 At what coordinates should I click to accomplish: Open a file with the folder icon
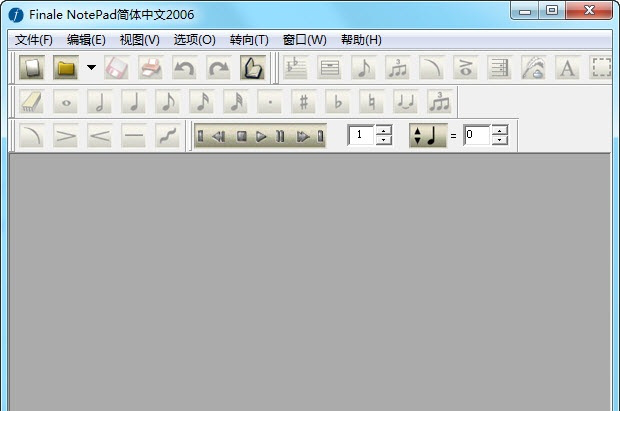[x=66, y=68]
